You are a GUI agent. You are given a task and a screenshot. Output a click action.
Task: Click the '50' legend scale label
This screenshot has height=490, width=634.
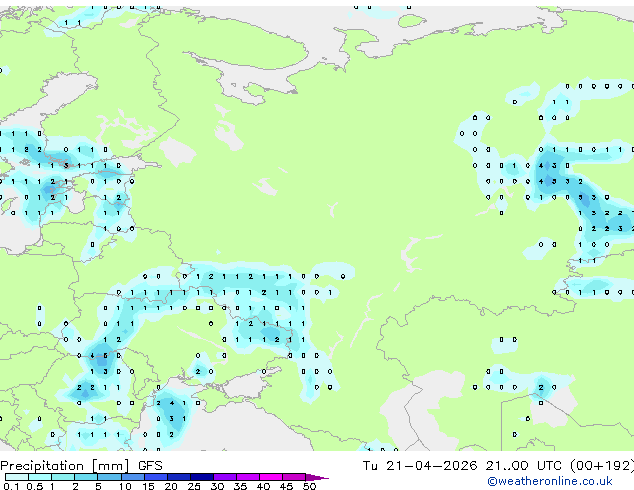tap(309, 486)
